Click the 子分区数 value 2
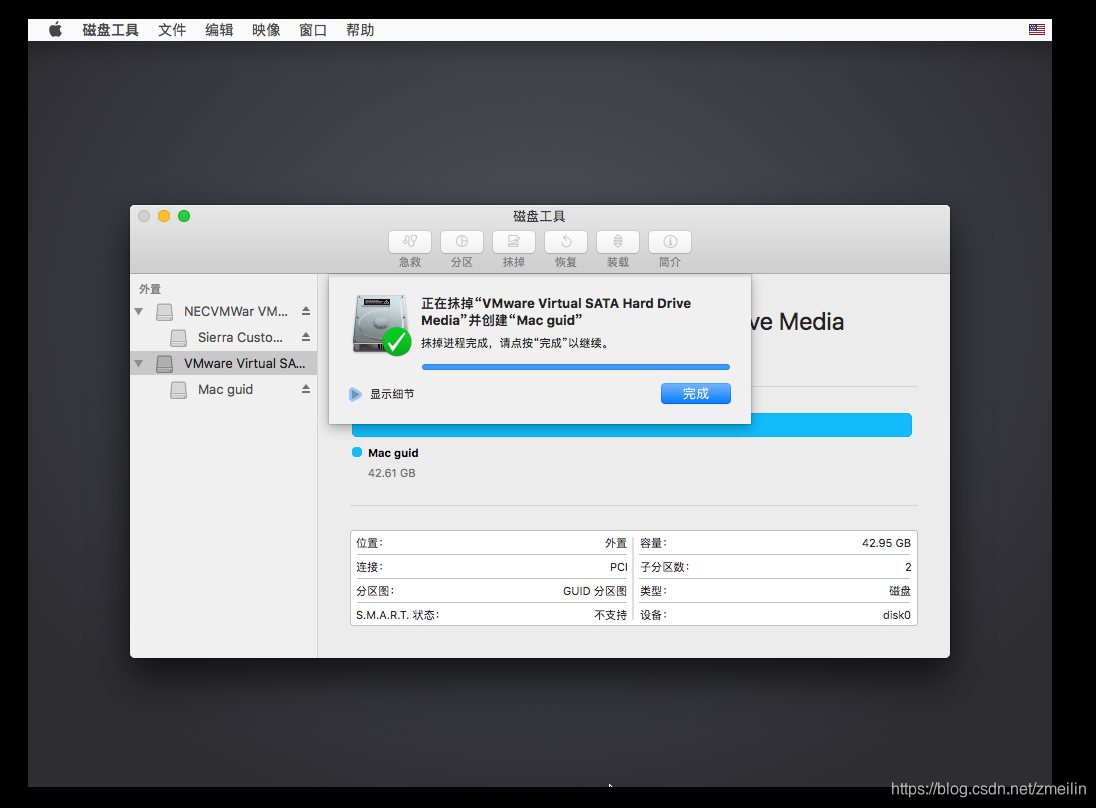 click(908, 567)
